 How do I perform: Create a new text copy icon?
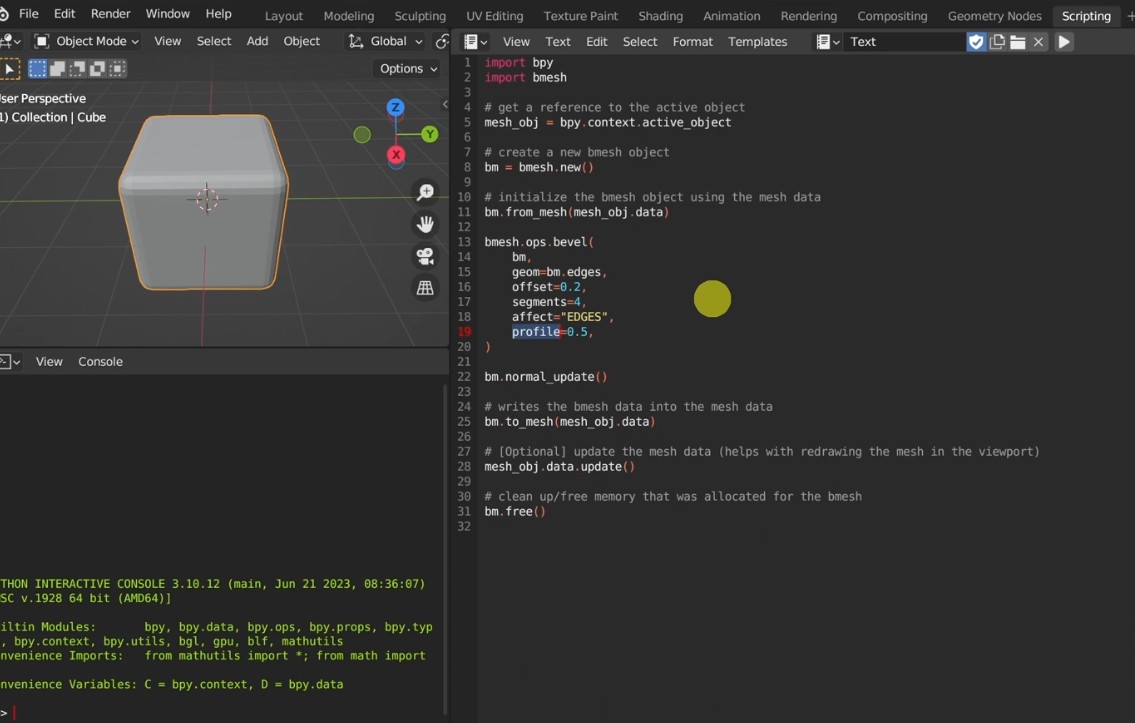click(x=997, y=42)
